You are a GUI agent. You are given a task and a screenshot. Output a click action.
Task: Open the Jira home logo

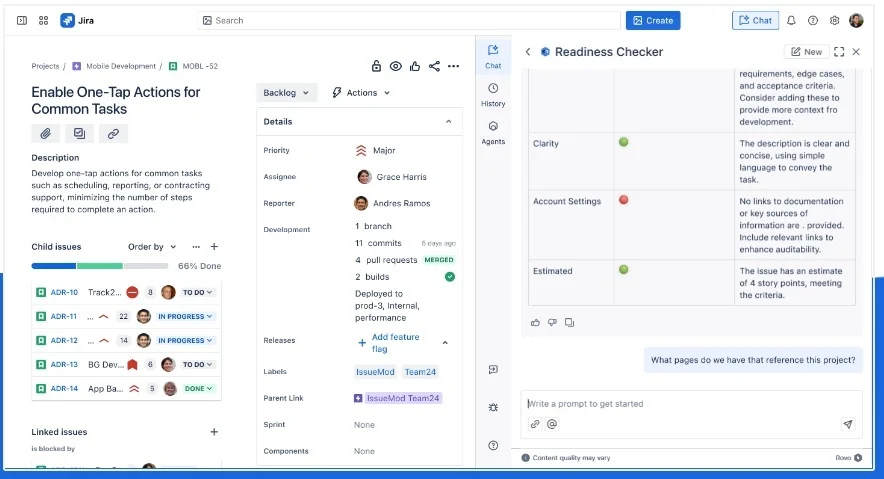pyautogui.click(x=77, y=21)
